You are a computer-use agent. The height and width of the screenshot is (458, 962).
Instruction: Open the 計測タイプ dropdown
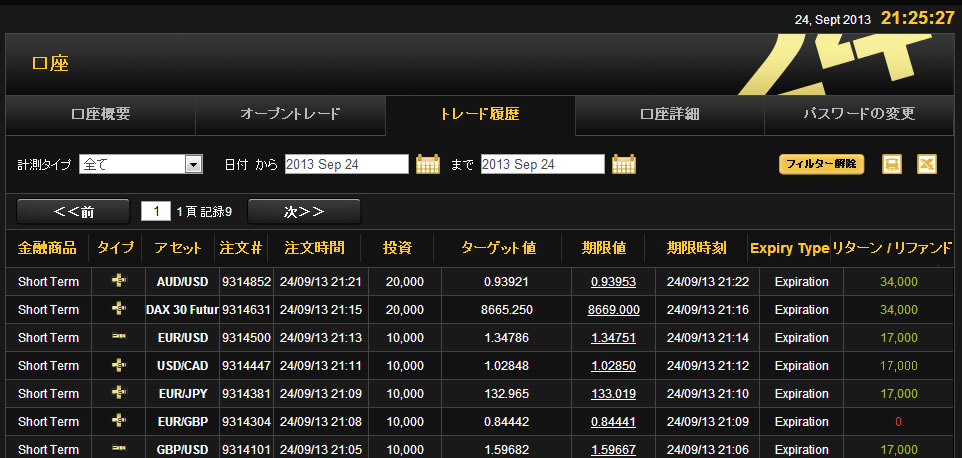141,164
